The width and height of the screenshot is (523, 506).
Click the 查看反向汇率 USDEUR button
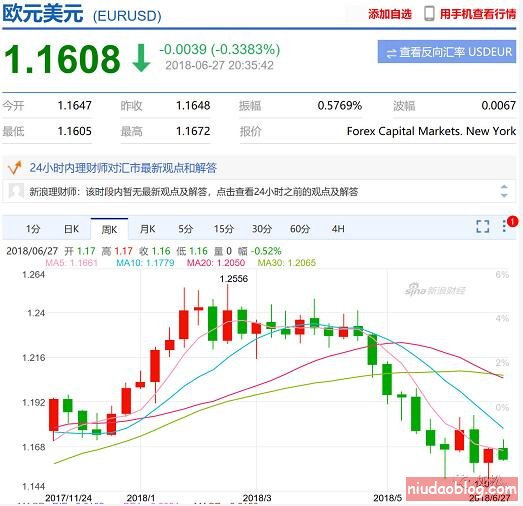click(447, 52)
